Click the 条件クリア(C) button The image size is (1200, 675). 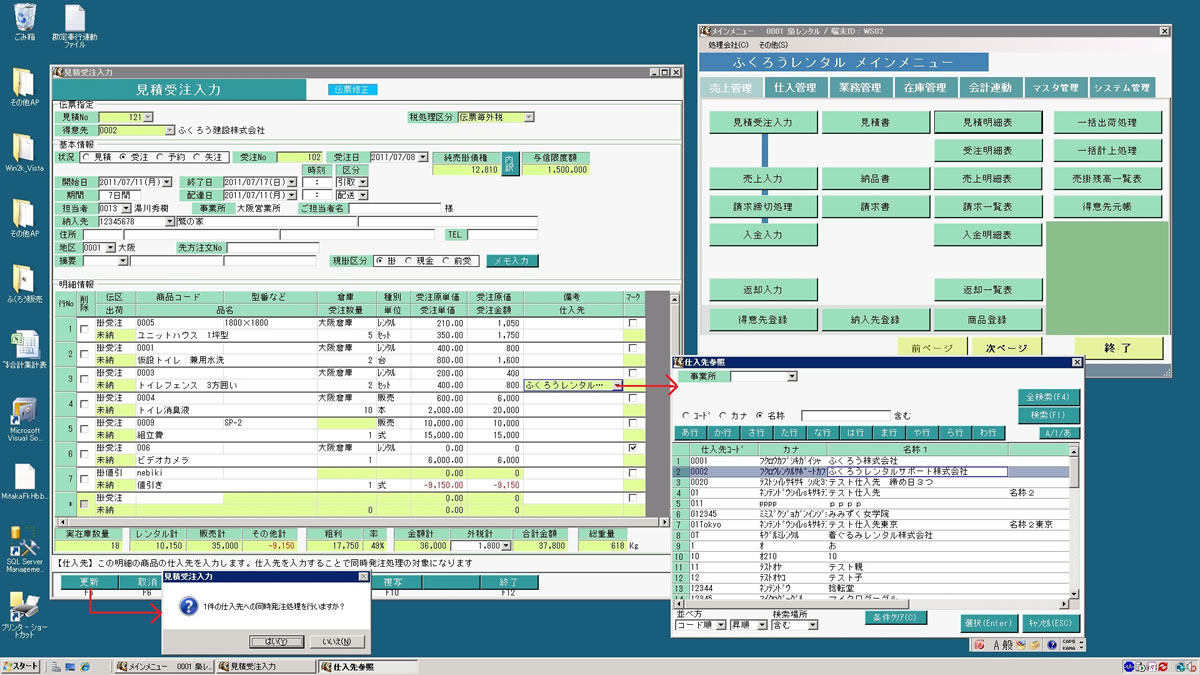click(x=896, y=617)
